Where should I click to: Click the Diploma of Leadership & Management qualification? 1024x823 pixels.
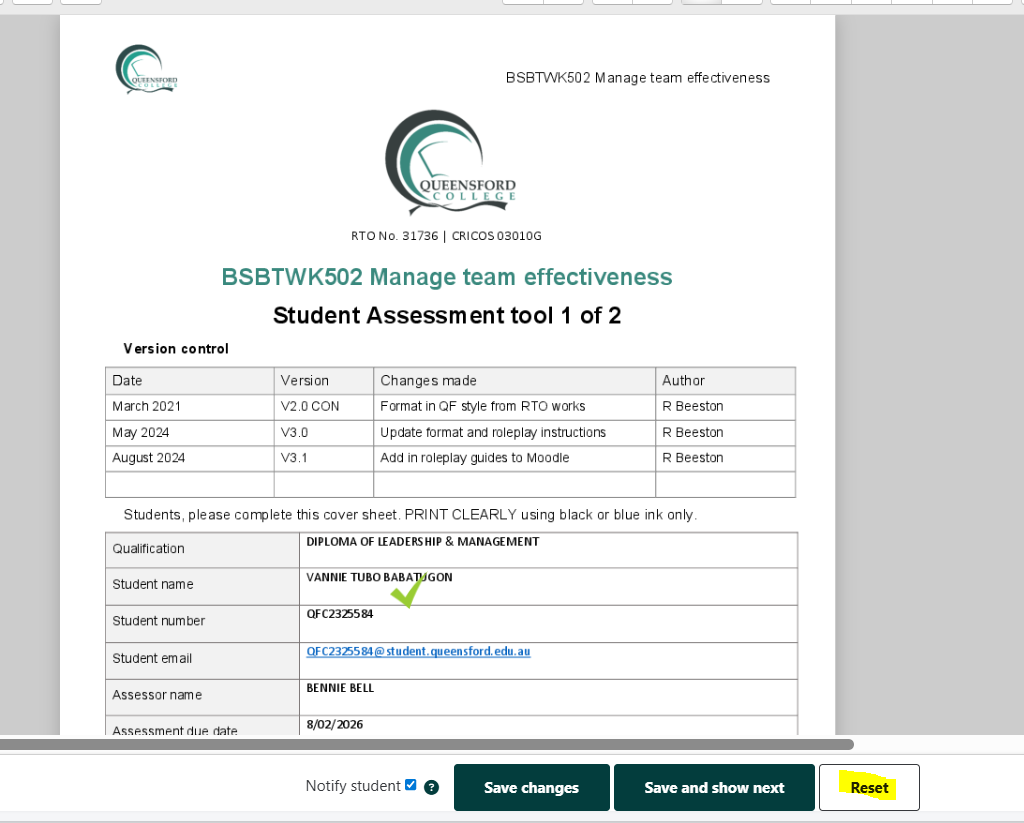422,542
